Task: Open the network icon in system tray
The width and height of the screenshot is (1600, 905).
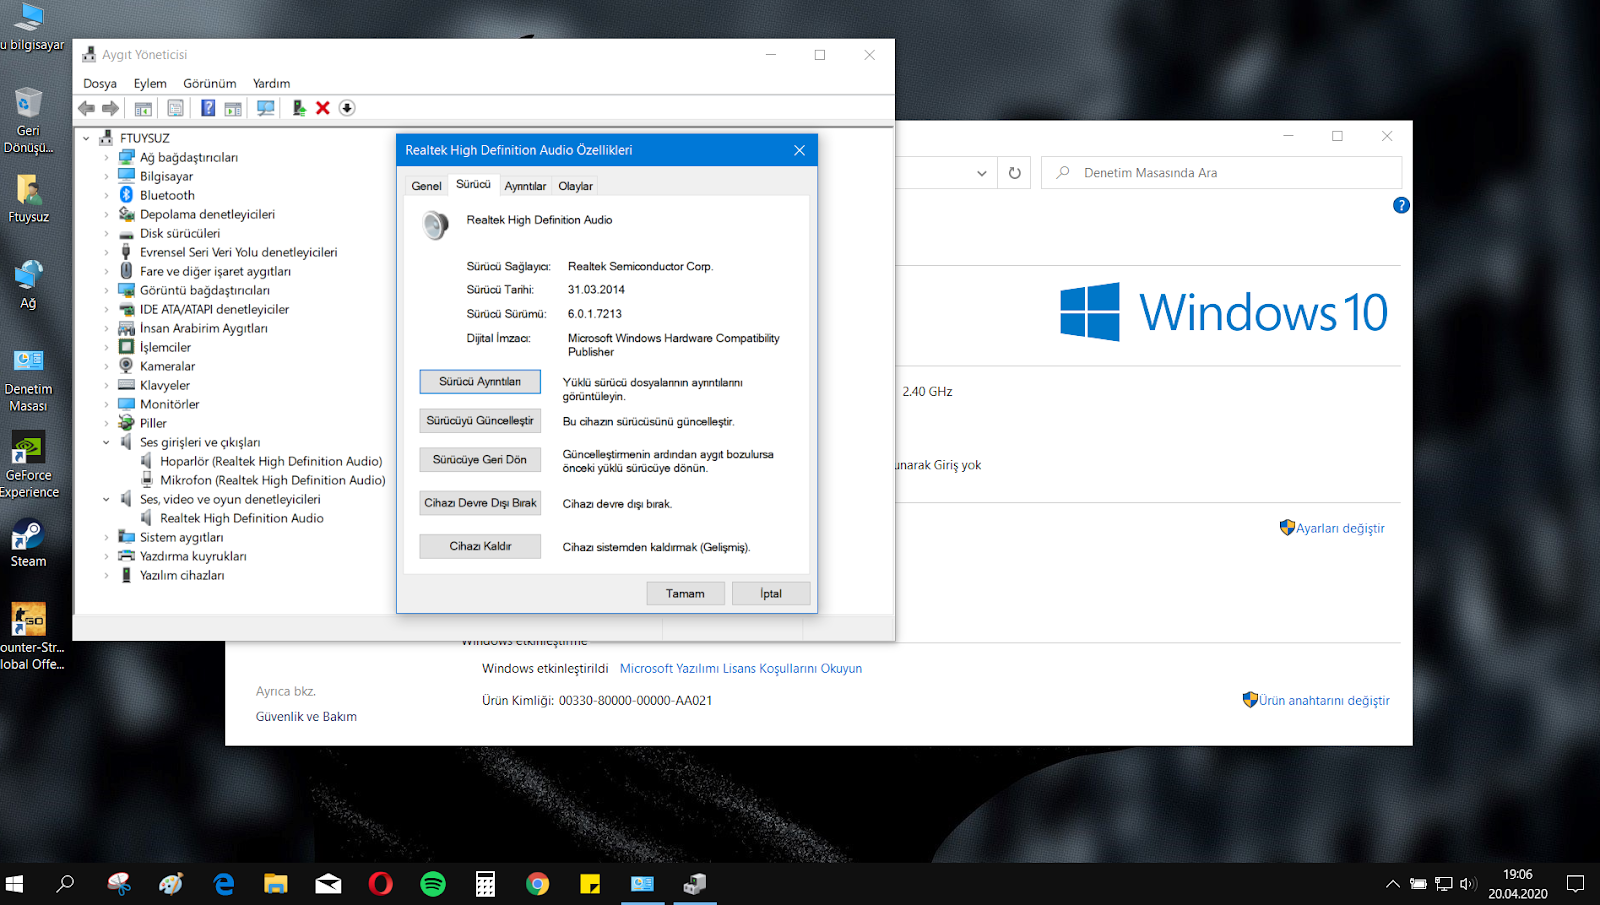Action: click(x=1443, y=884)
